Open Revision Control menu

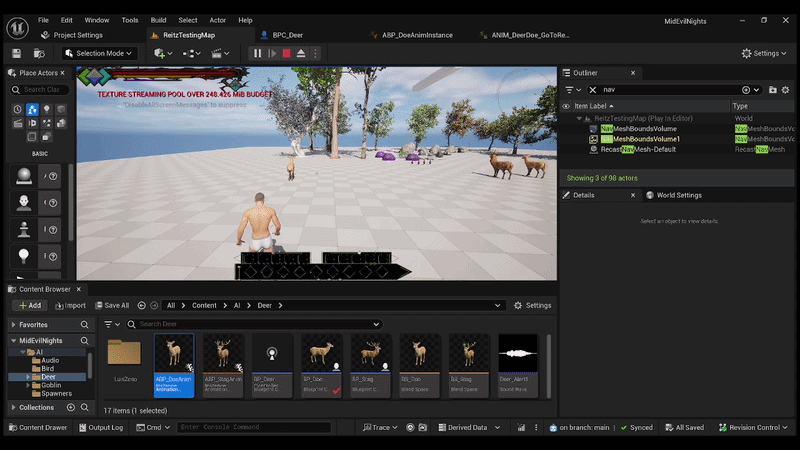[x=753, y=428]
